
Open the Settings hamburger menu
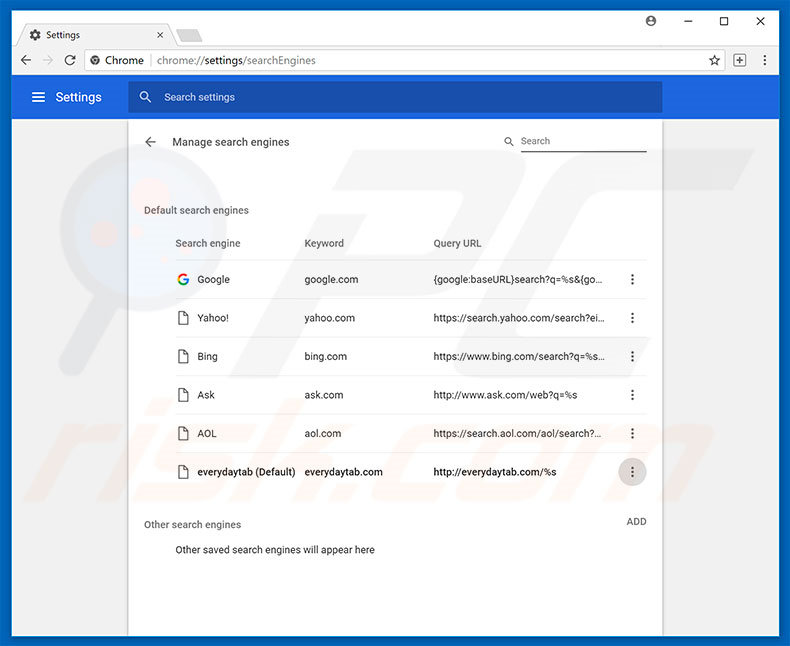pos(38,97)
